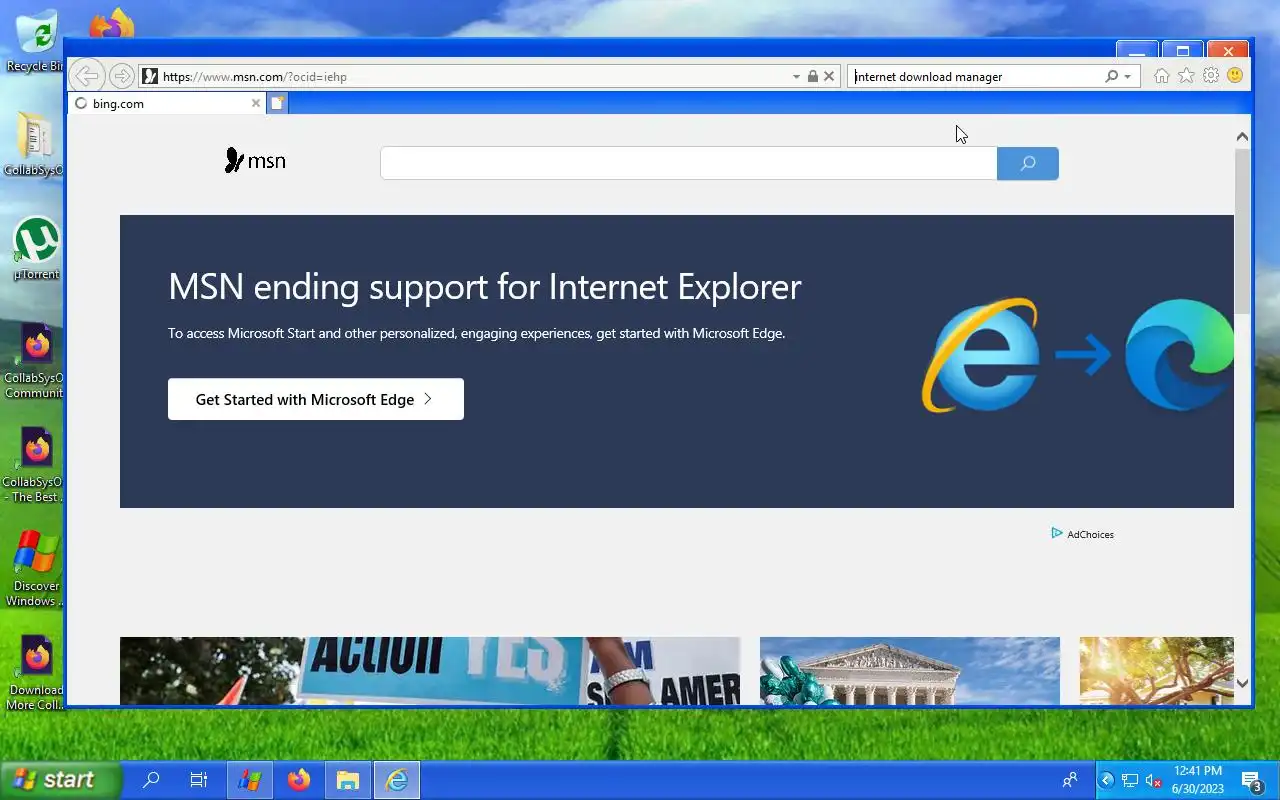The height and width of the screenshot is (800, 1280).
Task: Open Task View on the taskbar
Action: (199, 780)
